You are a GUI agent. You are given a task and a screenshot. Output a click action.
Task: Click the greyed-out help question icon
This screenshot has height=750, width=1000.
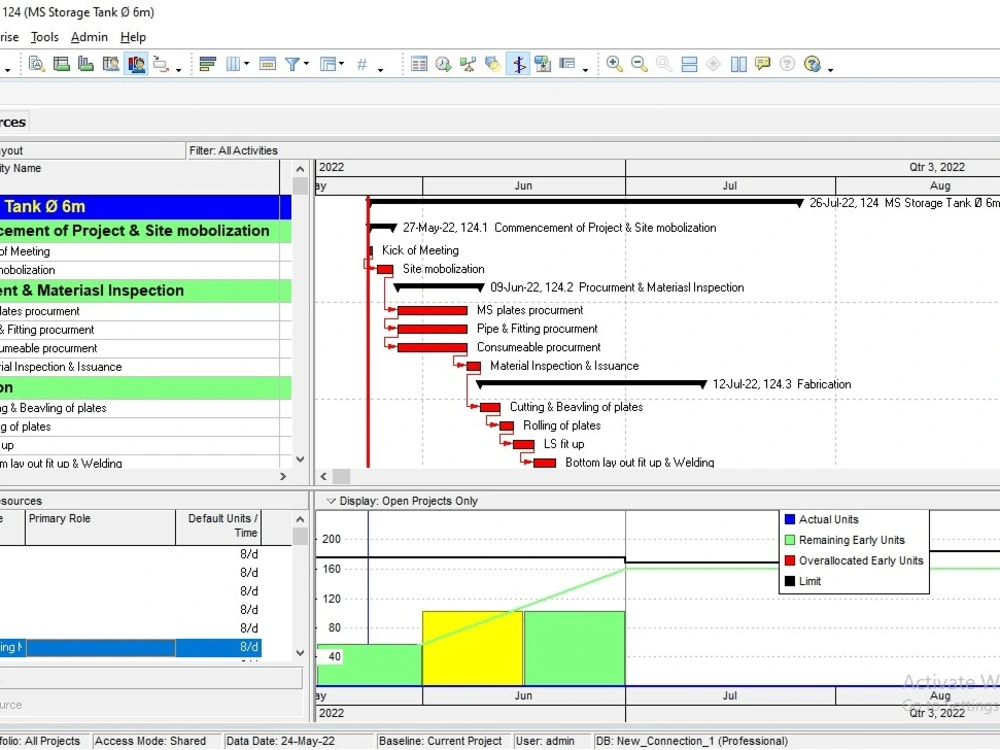tap(788, 64)
